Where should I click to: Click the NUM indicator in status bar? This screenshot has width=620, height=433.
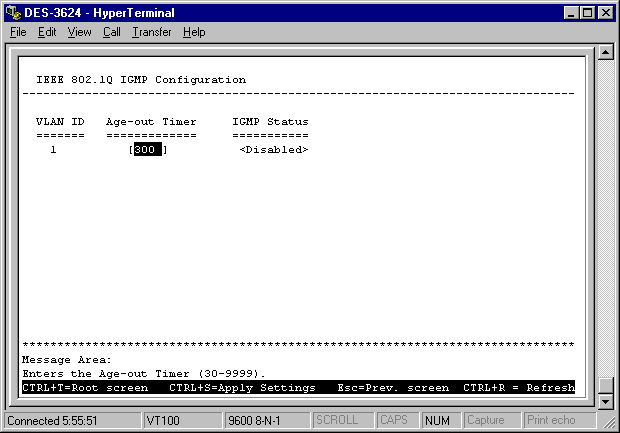pyautogui.click(x=438, y=421)
